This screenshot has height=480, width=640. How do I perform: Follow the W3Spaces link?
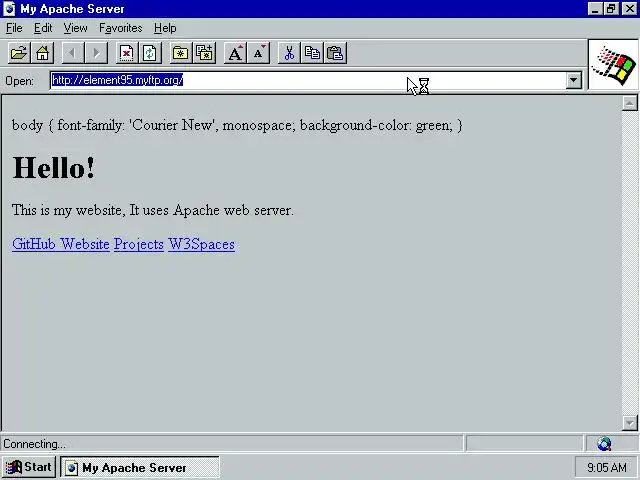pos(201,244)
